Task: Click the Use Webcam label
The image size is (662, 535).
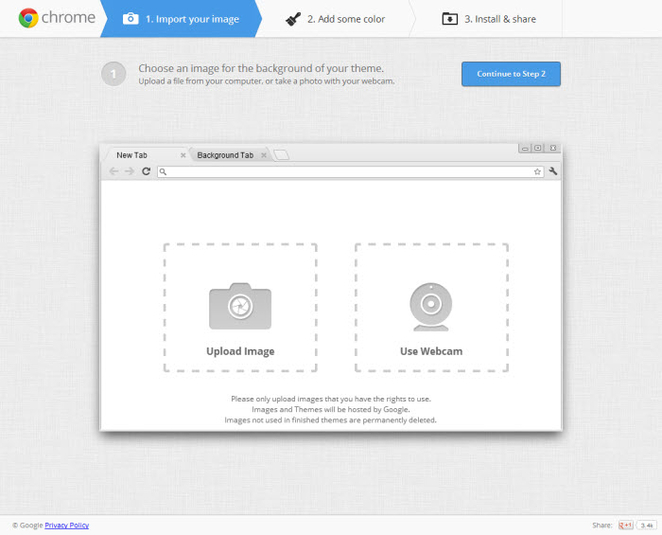Action: [x=431, y=351]
